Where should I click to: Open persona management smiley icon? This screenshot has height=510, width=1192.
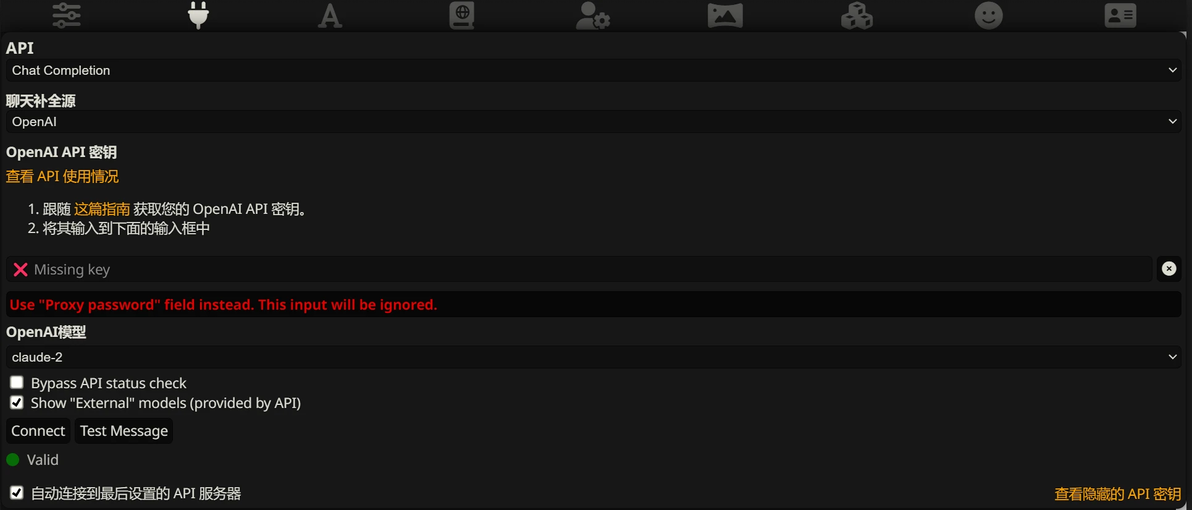(x=989, y=15)
